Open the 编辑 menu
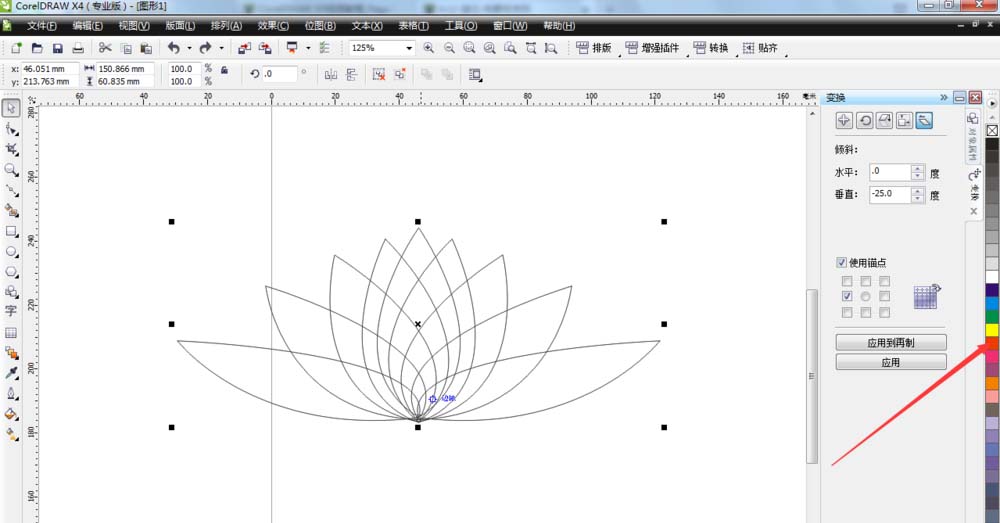The image size is (1000, 523). point(87,26)
